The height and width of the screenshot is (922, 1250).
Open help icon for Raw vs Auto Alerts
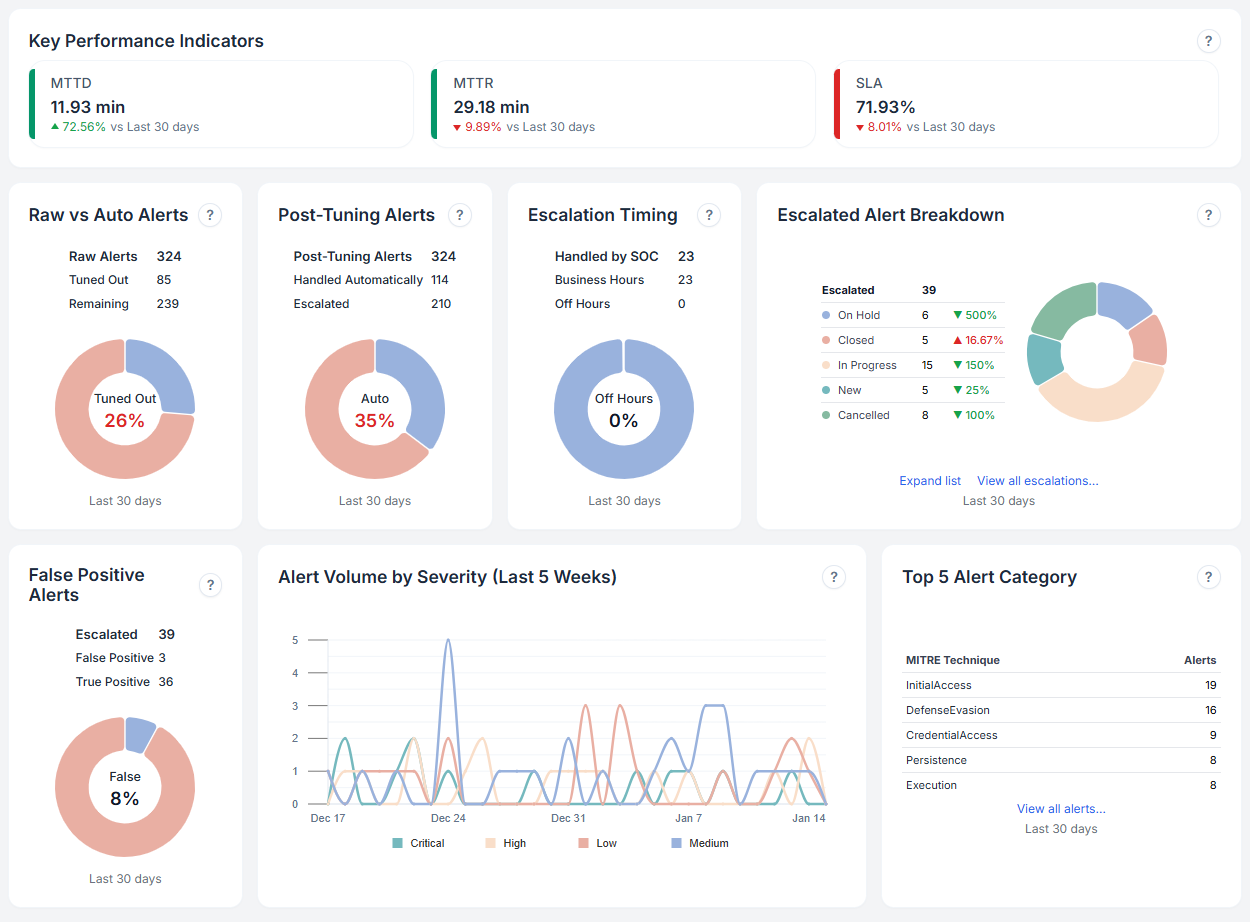tap(209, 215)
